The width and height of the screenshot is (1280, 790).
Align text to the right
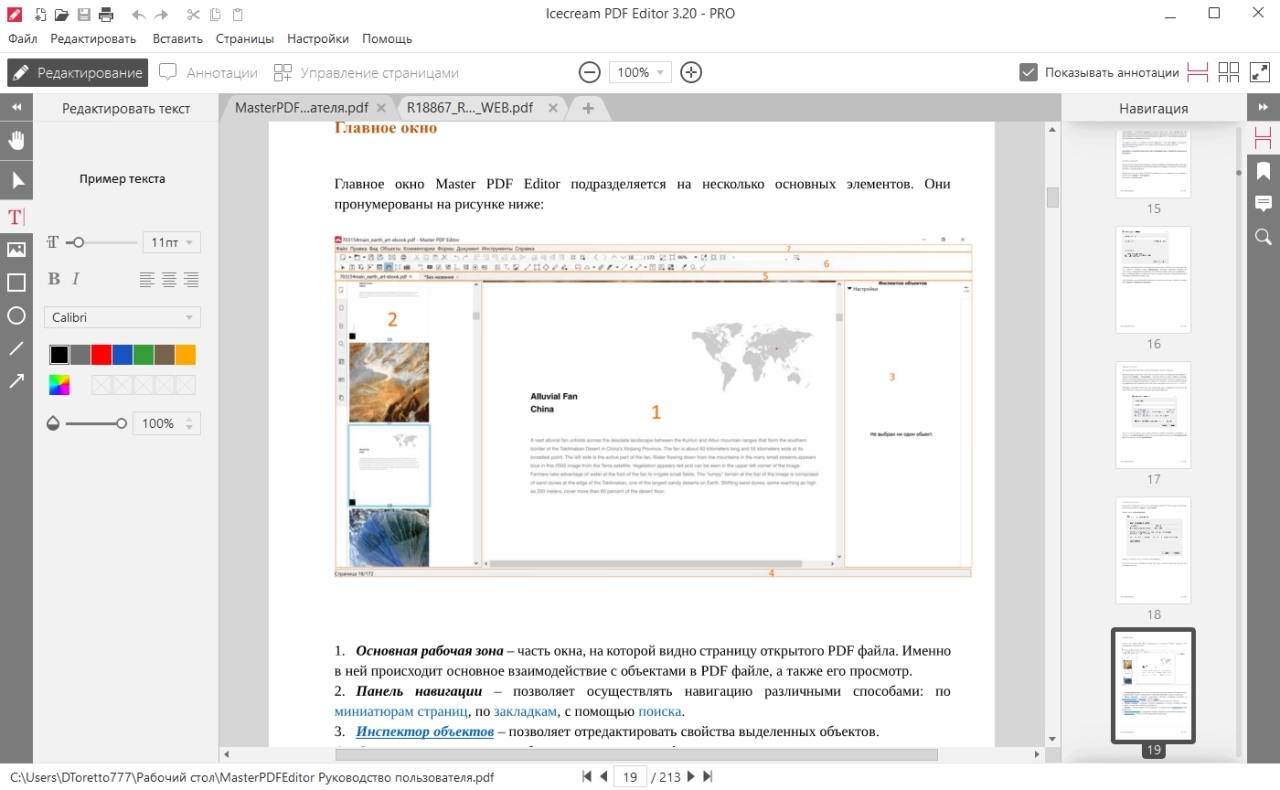191,280
